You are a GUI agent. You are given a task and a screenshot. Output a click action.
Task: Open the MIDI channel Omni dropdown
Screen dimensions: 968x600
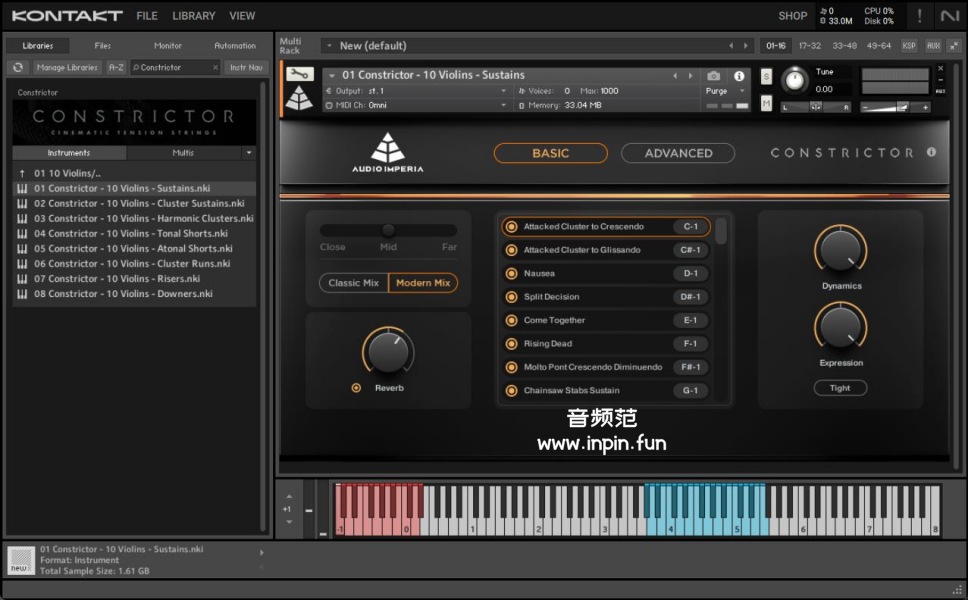(x=420, y=105)
